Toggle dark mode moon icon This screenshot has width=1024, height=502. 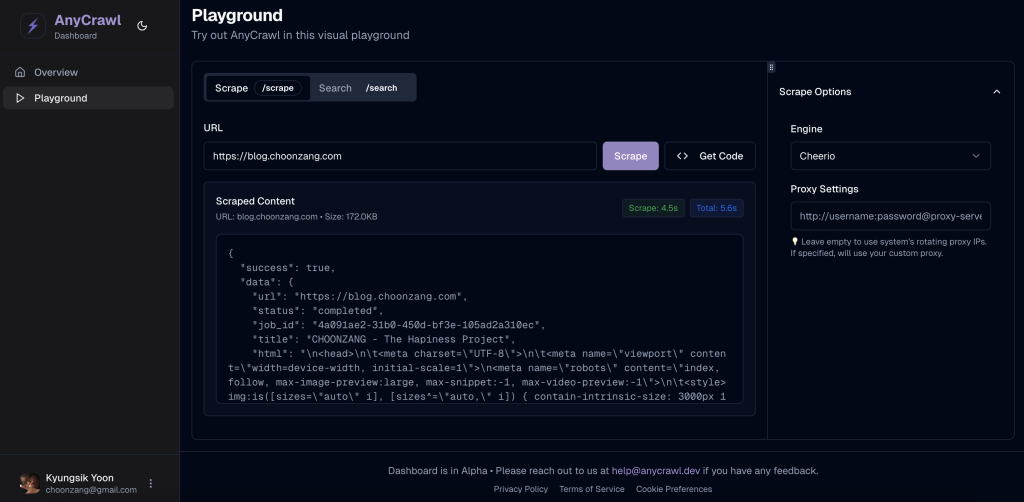[x=142, y=26]
